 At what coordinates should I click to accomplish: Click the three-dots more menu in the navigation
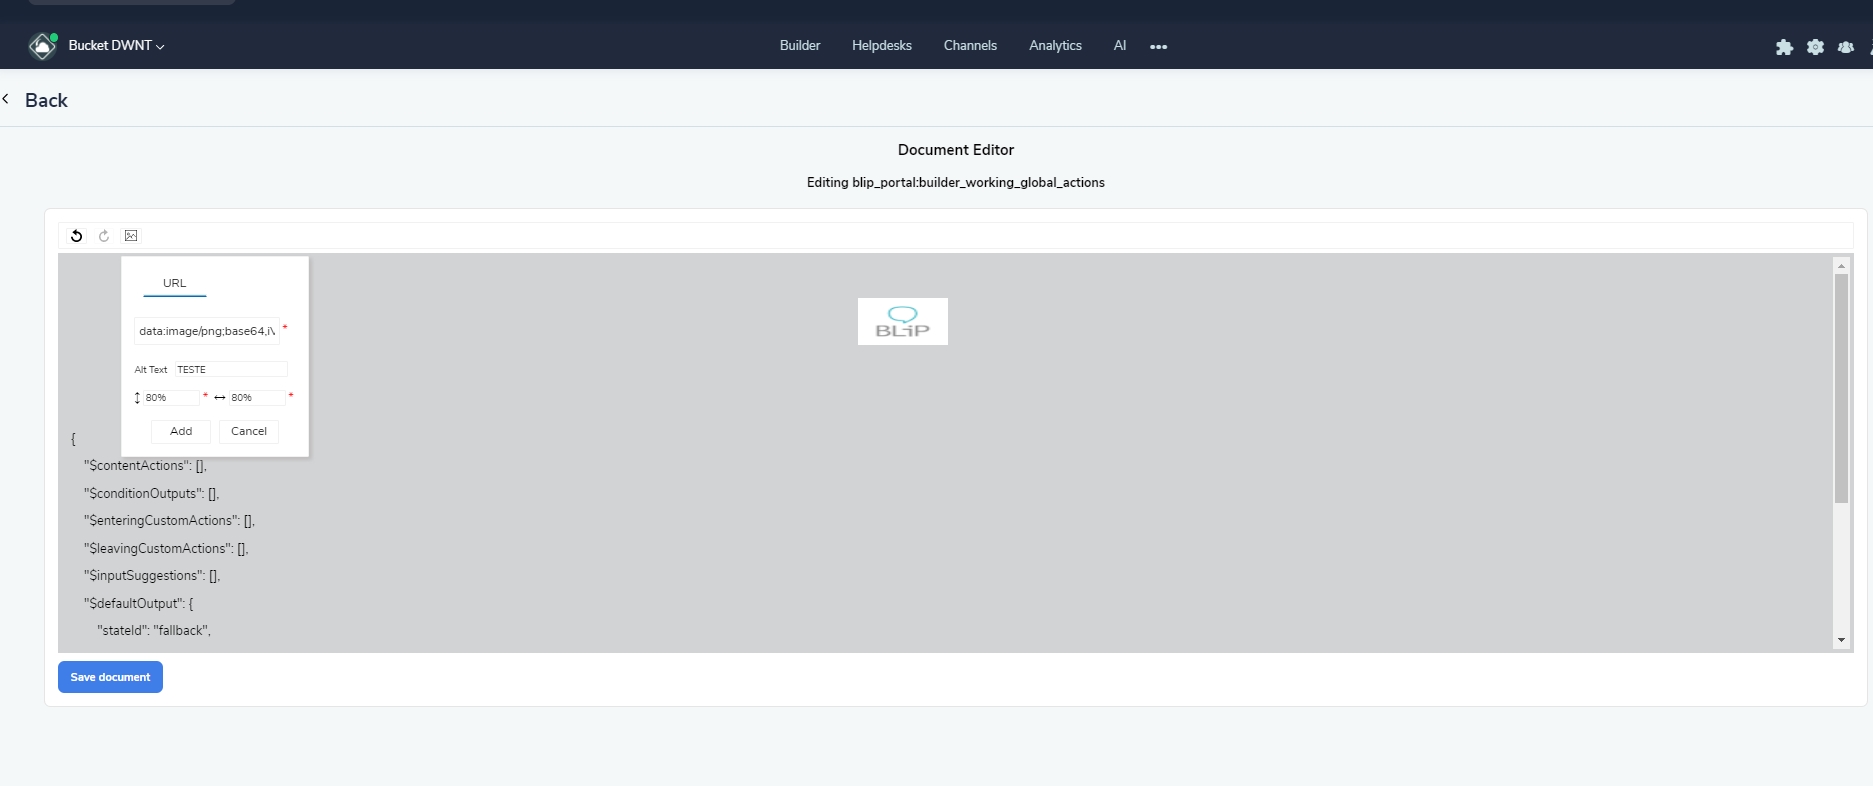click(x=1159, y=47)
